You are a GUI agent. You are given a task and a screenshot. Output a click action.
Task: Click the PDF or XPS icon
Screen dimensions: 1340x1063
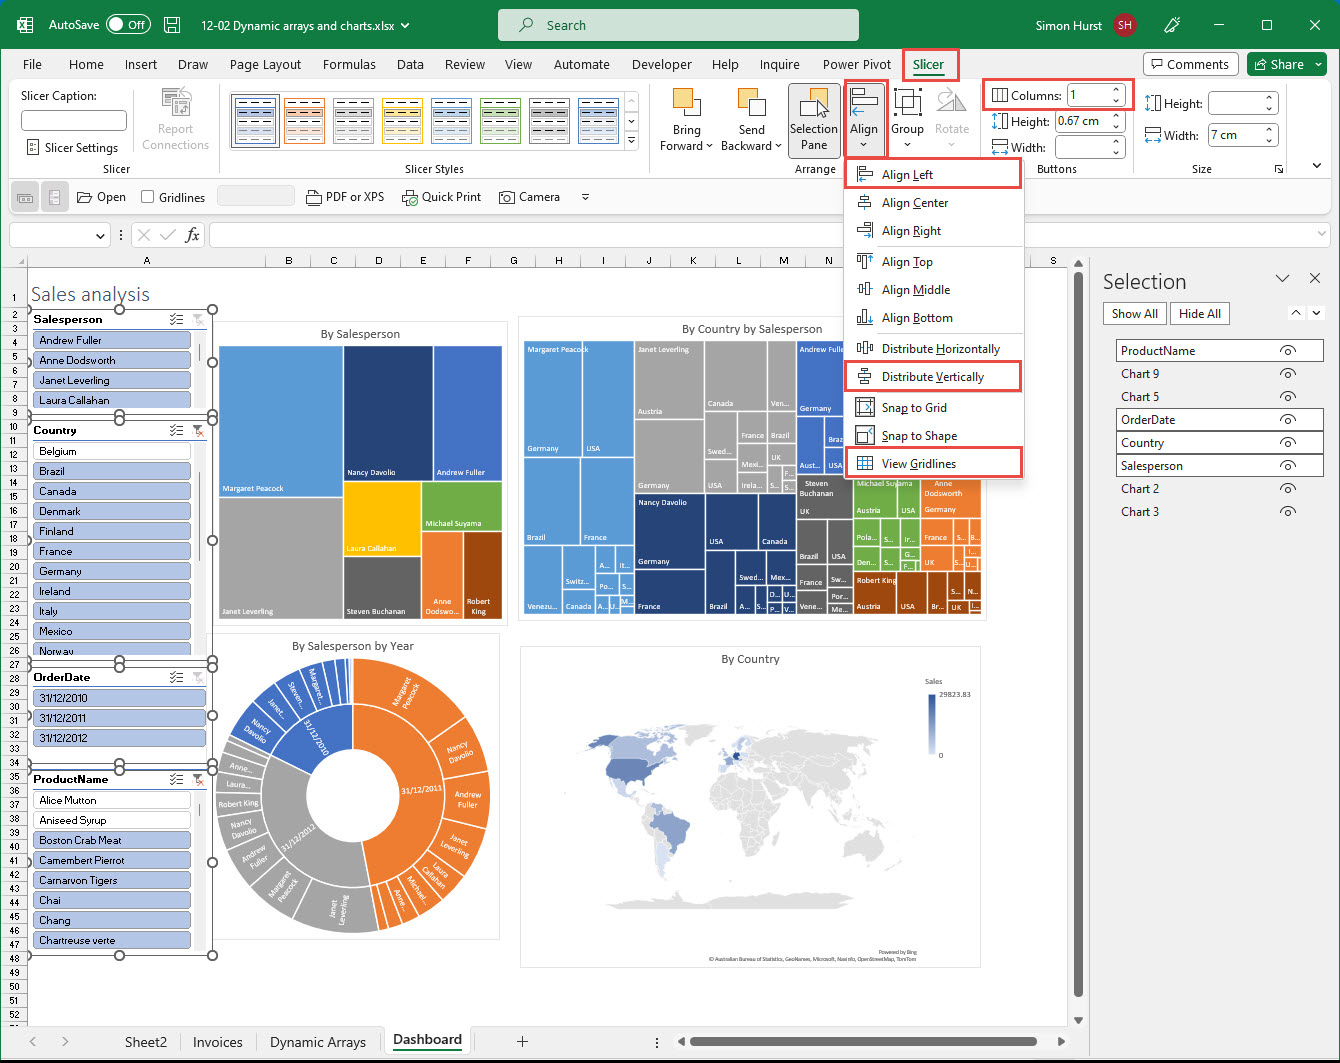click(x=313, y=197)
